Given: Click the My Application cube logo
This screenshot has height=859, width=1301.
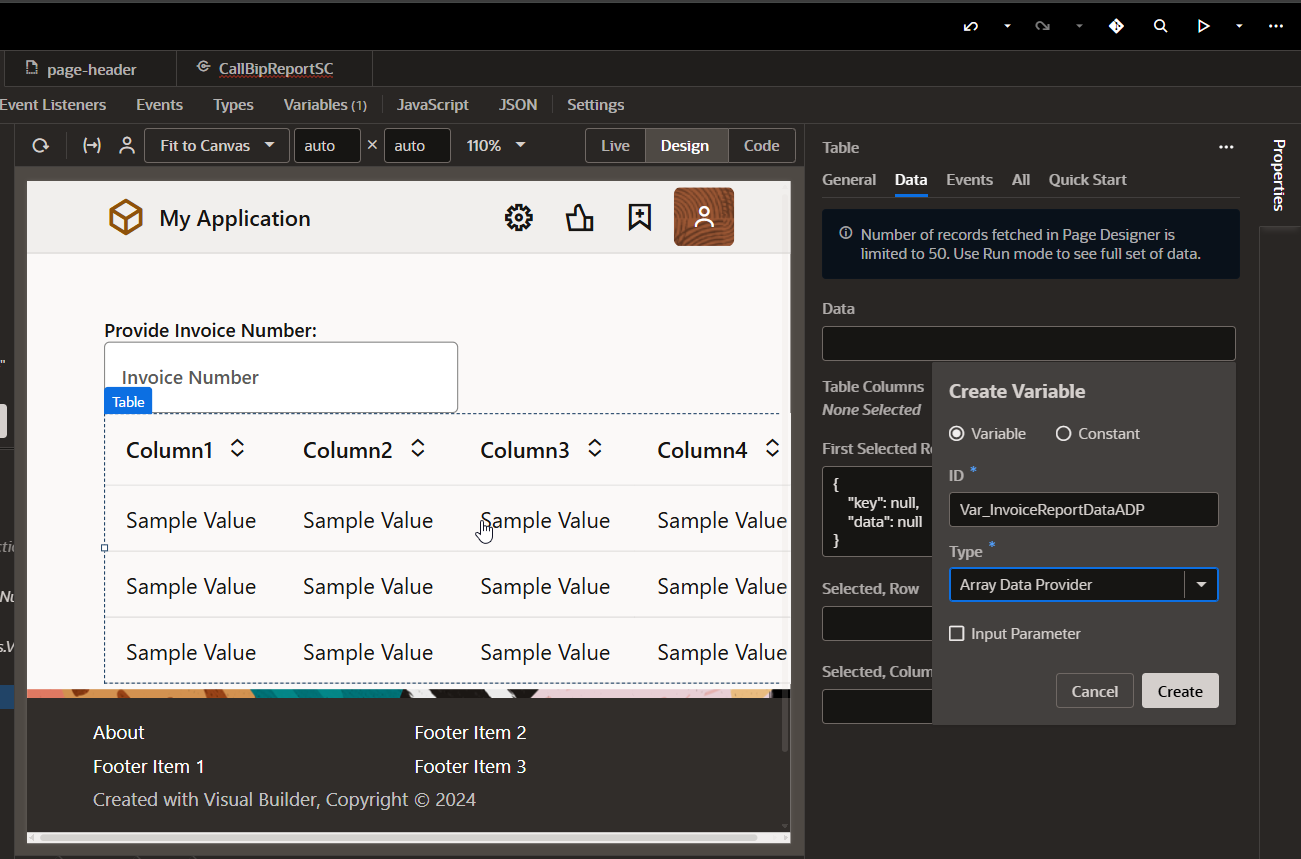Looking at the screenshot, I should coord(126,217).
